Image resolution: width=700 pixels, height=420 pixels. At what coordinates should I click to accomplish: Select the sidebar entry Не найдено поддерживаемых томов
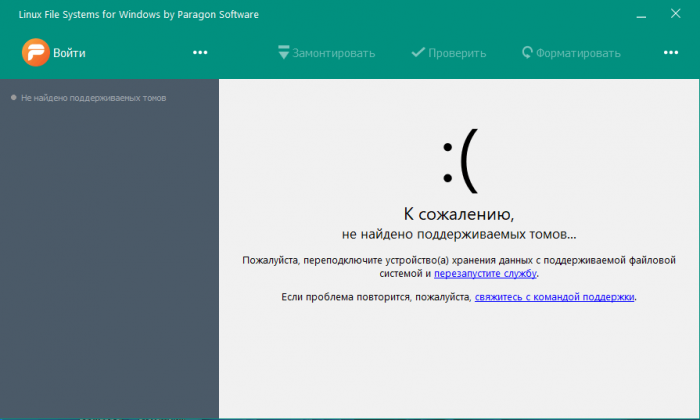coord(93,98)
